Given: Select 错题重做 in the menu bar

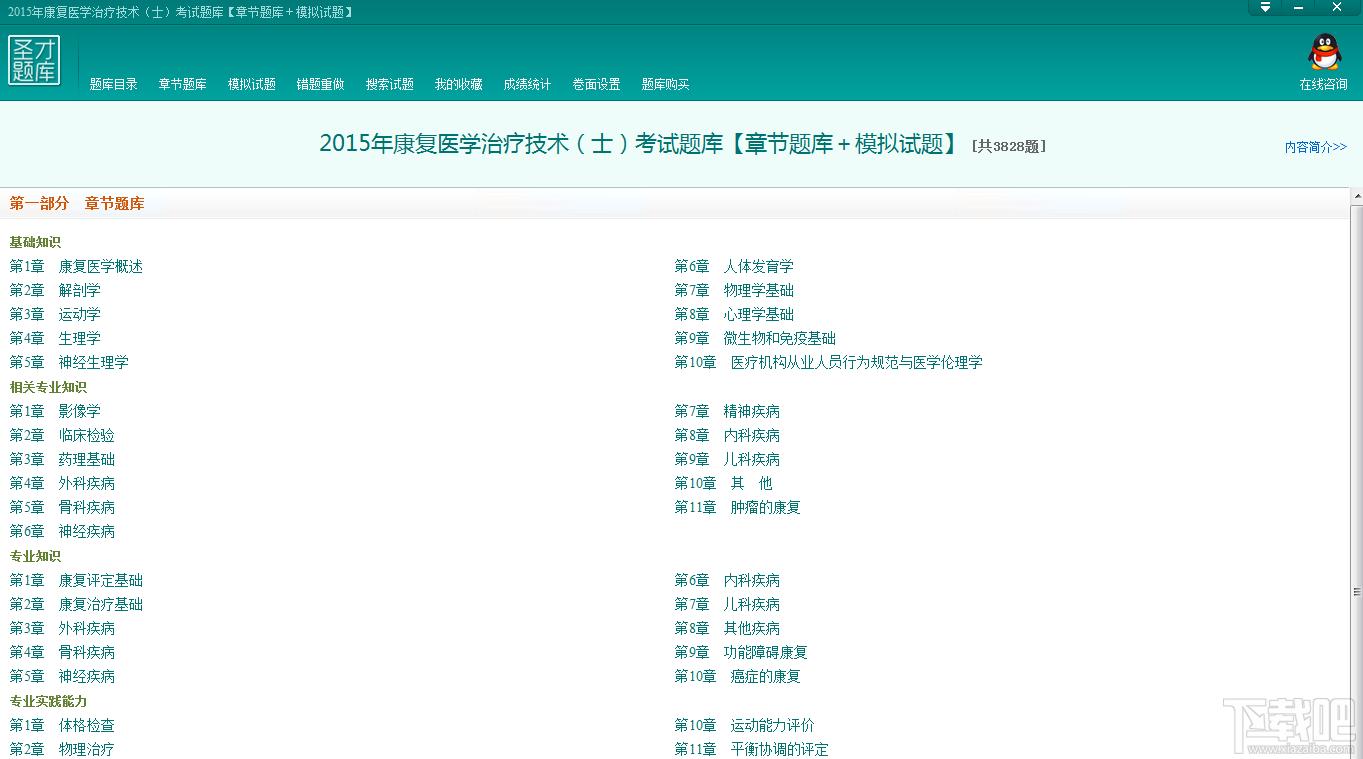Looking at the screenshot, I should coord(321,84).
